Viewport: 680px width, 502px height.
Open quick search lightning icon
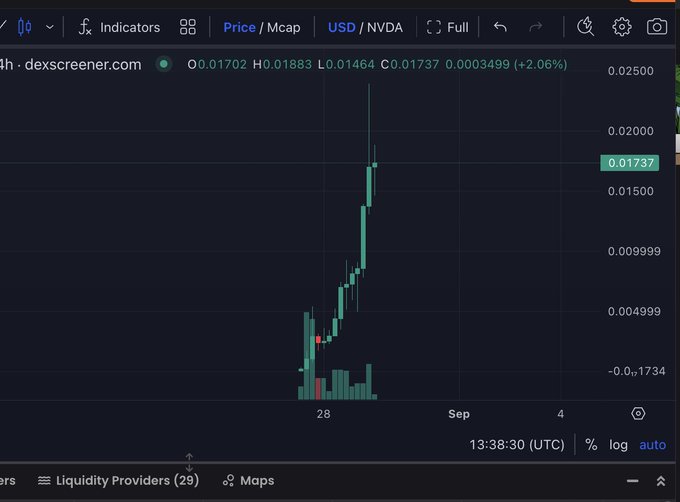click(585, 27)
